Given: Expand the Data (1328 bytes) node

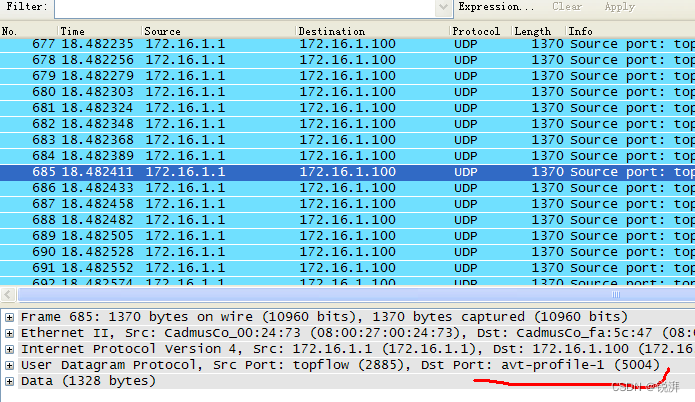Looking at the screenshot, I should click(x=9, y=381).
